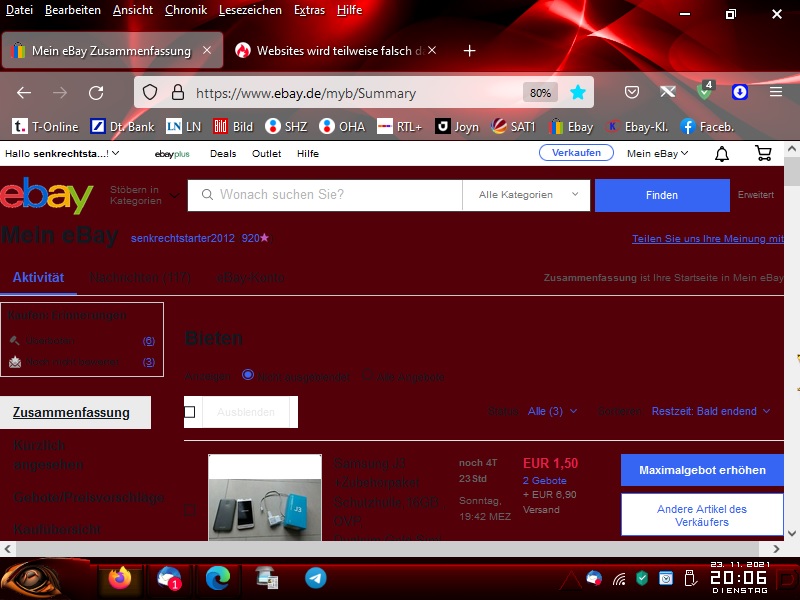Expand the Alle Kategorien dropdown
Image resolution: width=800 pixels, height=600 pixels.
tap(526, 195)
